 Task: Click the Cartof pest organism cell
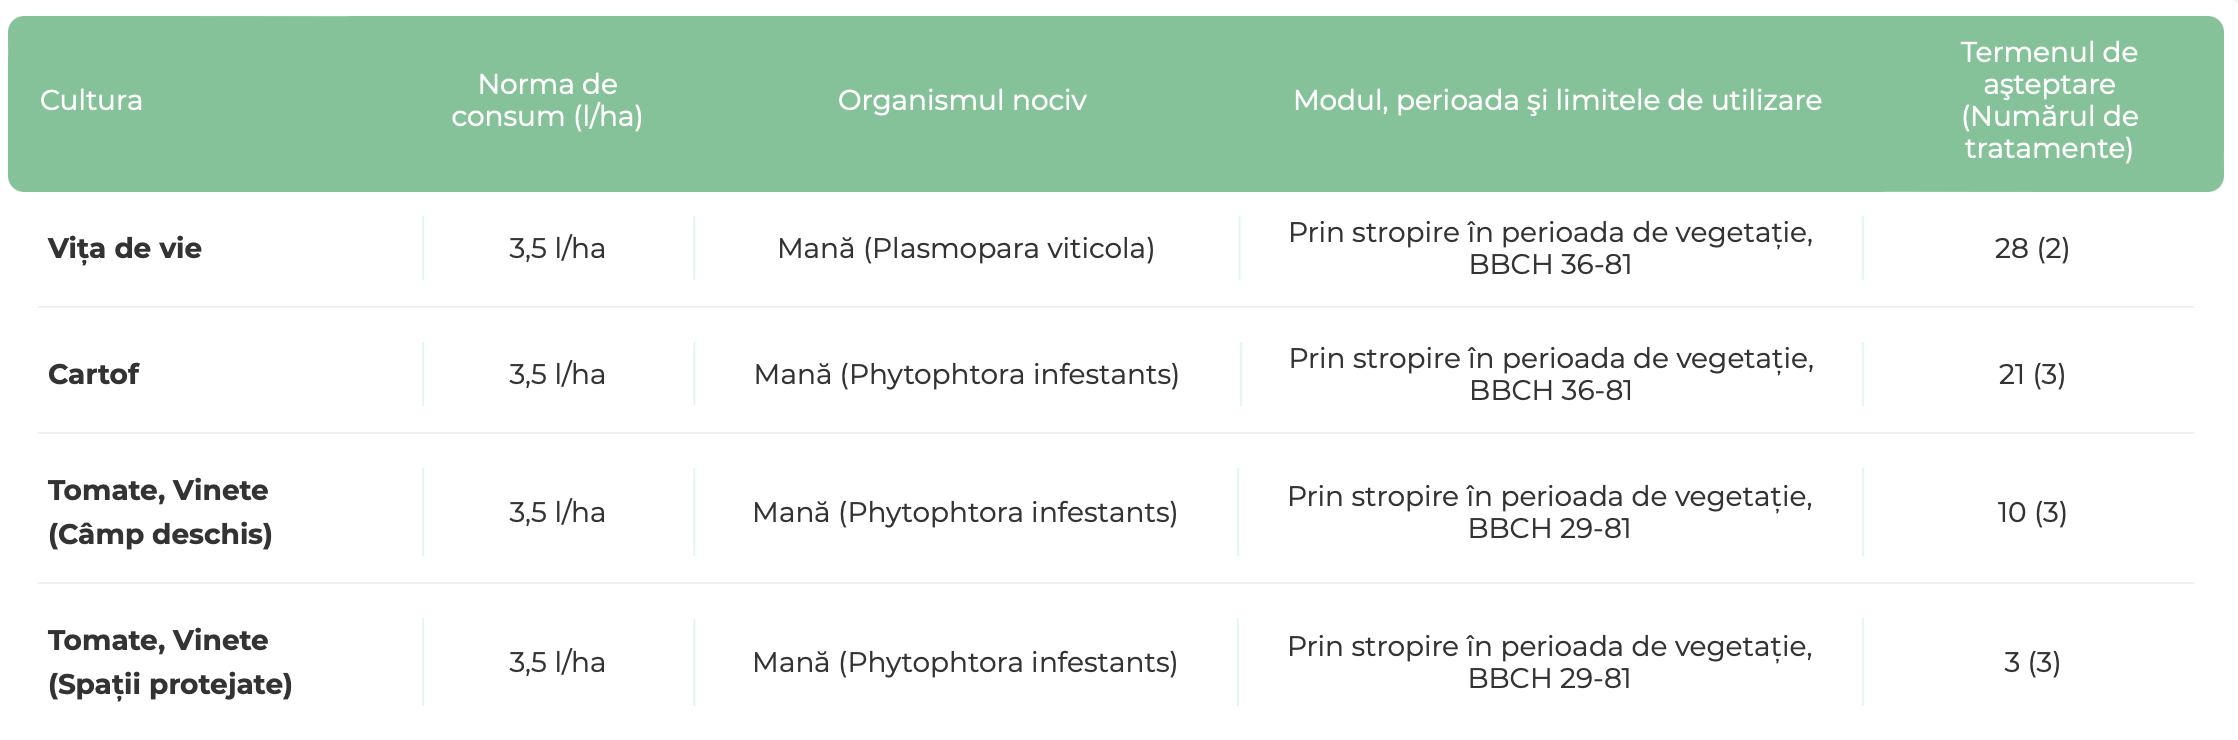click(x=966, y=374)
